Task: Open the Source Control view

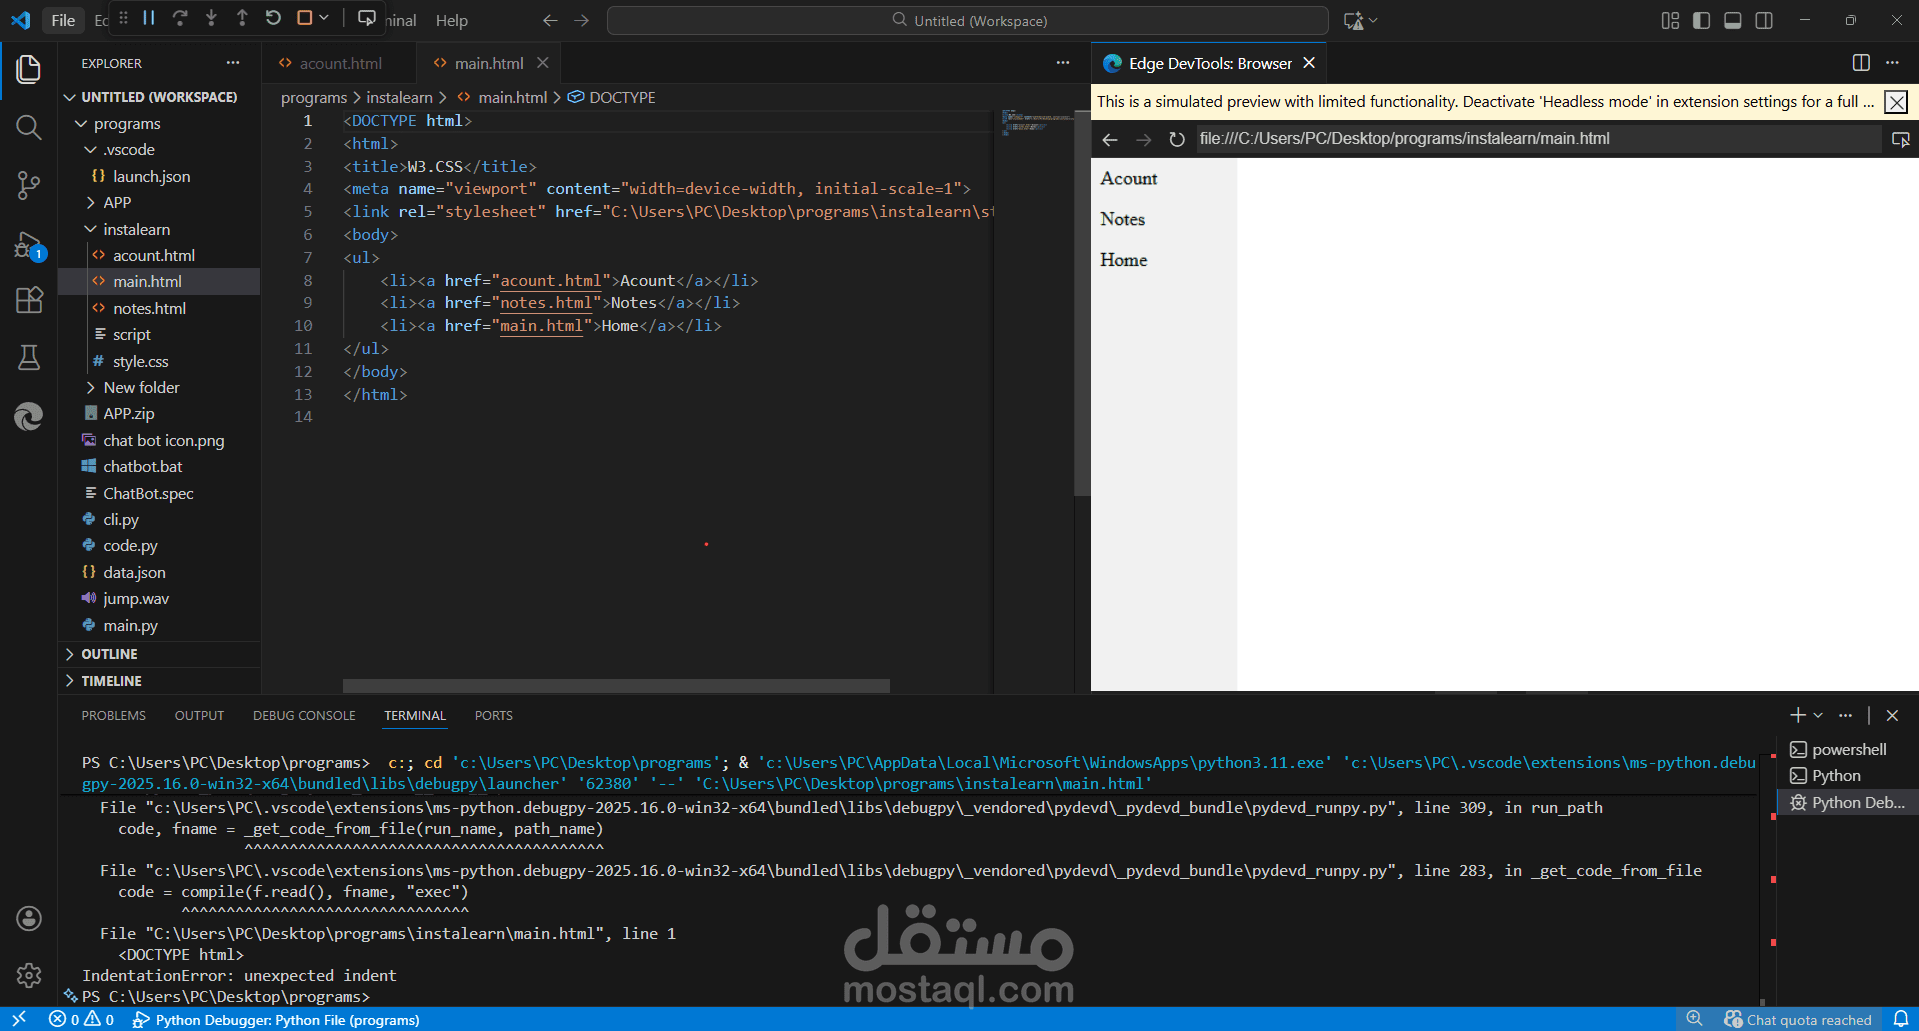Action: [x=29, y=185]
